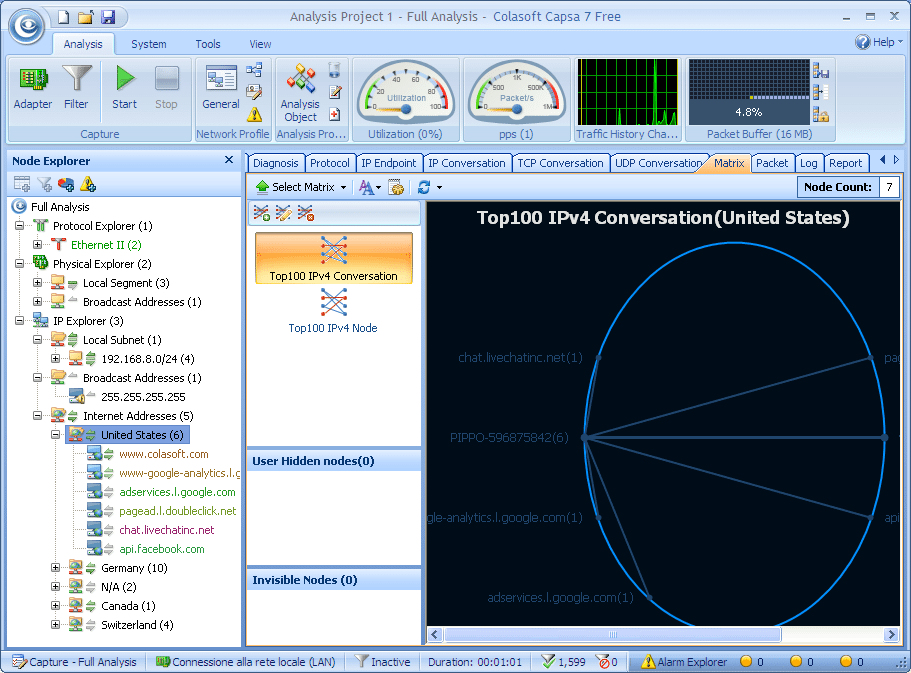The image size is (911, 673).
Task: Collapse the United States tree node
Action: click(x=56, y=435)
